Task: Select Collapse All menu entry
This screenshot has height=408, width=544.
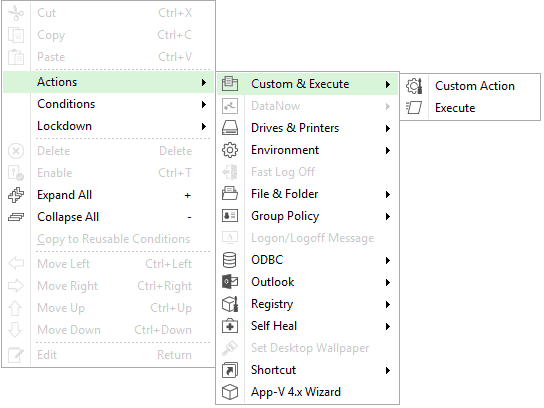Action: point(108,217)
